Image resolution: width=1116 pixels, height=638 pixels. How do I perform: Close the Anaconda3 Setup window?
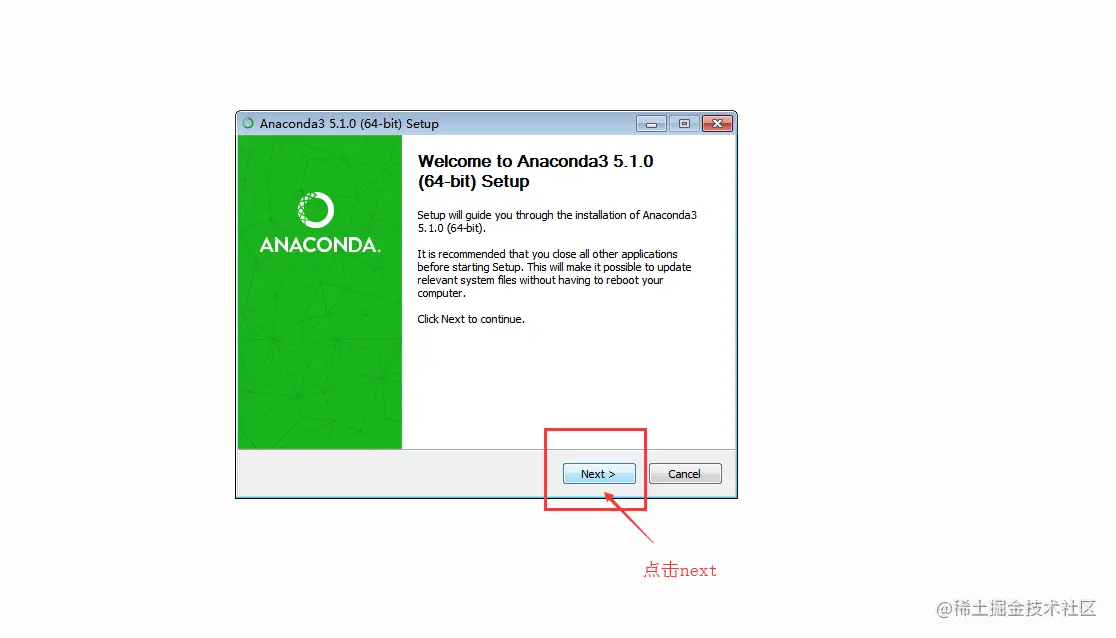(x=717, y=124)
